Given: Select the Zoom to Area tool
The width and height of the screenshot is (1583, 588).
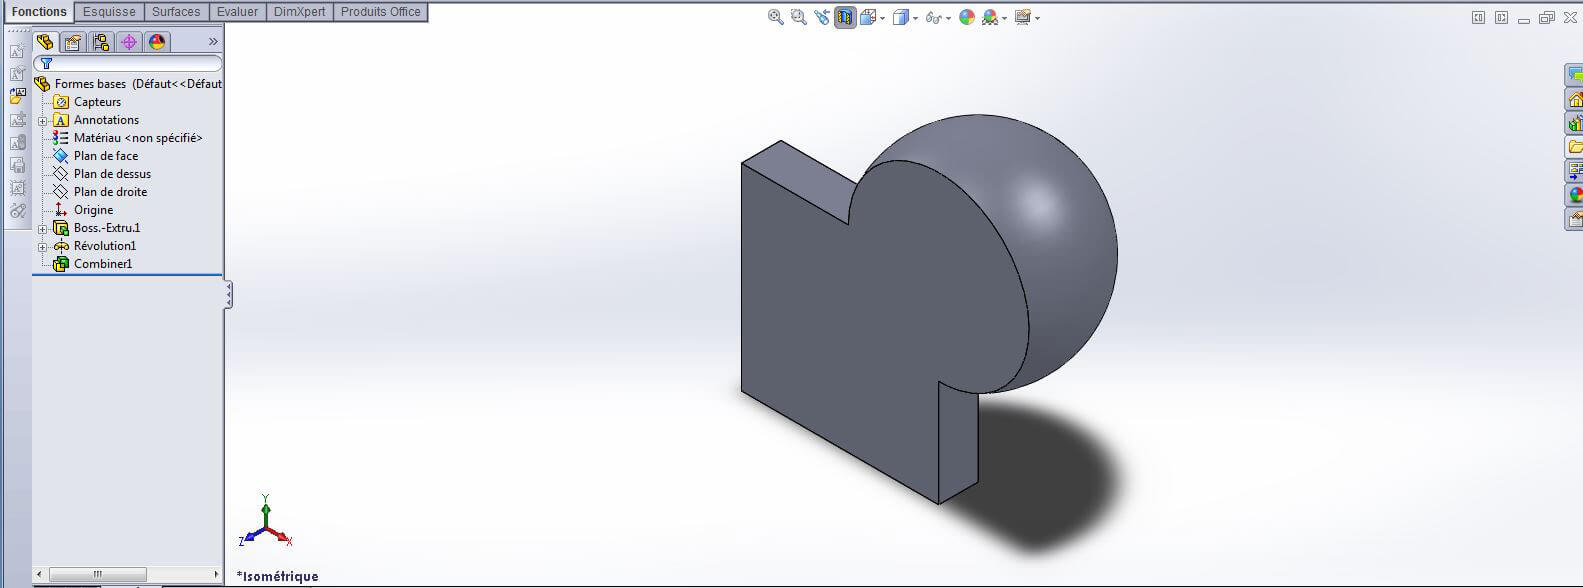Looking at the screenshot, I should [x=799, y=17].
